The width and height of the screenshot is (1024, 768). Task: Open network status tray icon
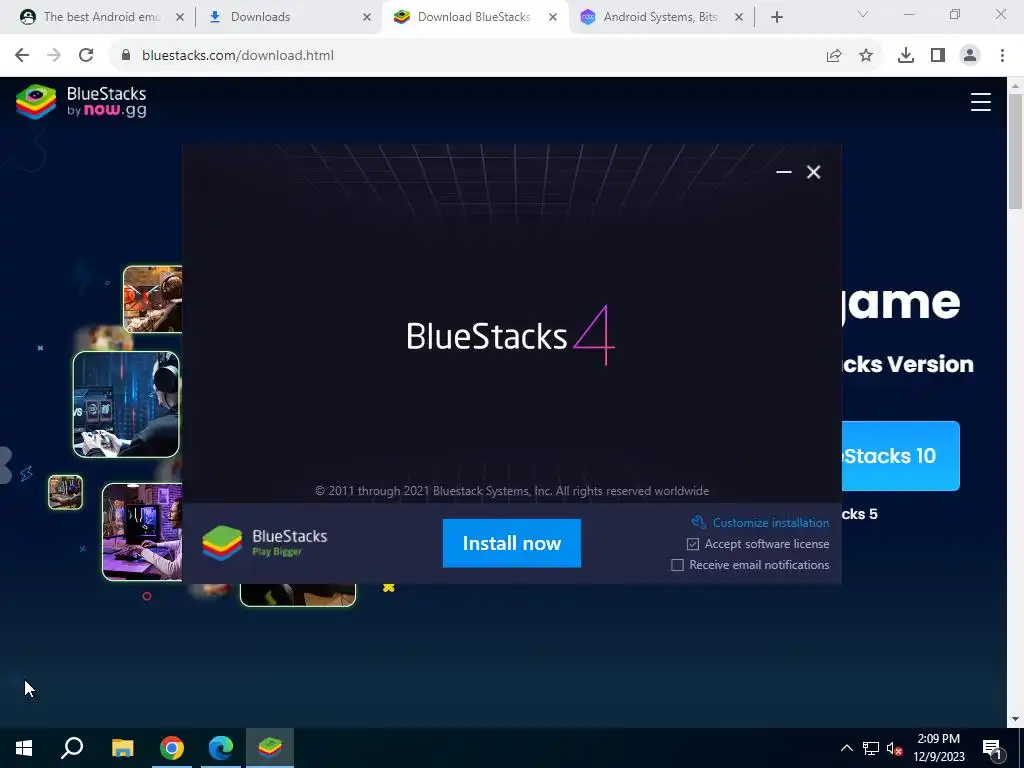pyautogui.click(x=871, y=748)
